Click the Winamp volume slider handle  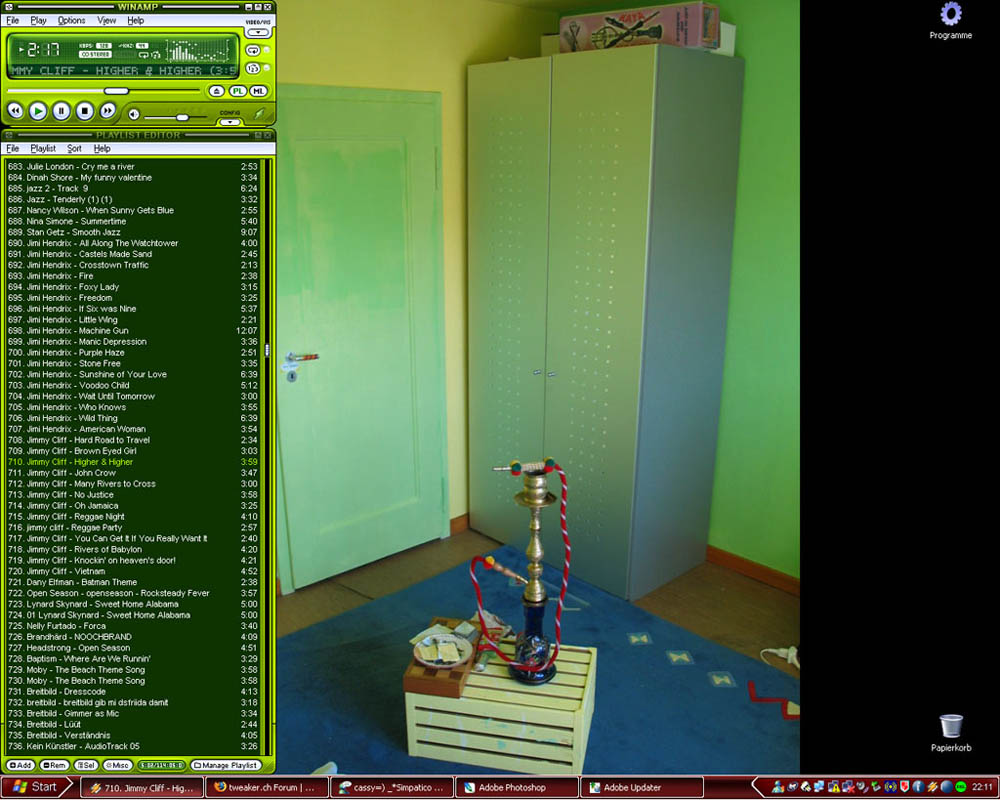click(x=182, y=118)
